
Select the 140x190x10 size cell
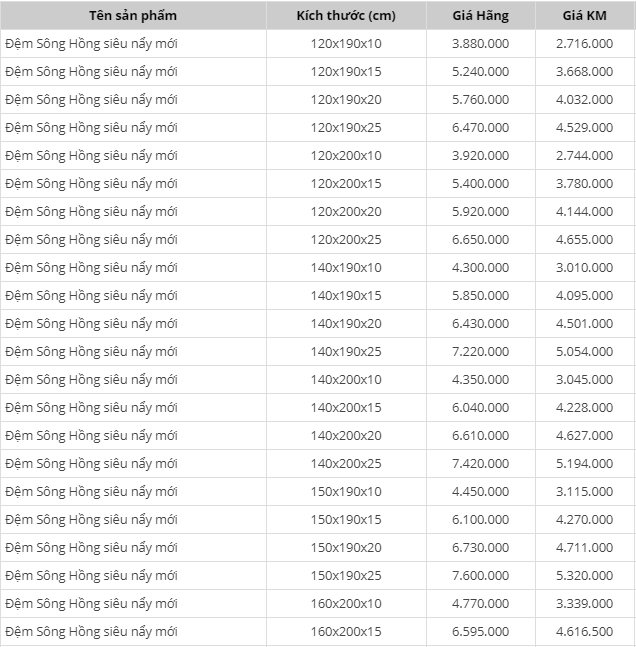pos(346,268)
